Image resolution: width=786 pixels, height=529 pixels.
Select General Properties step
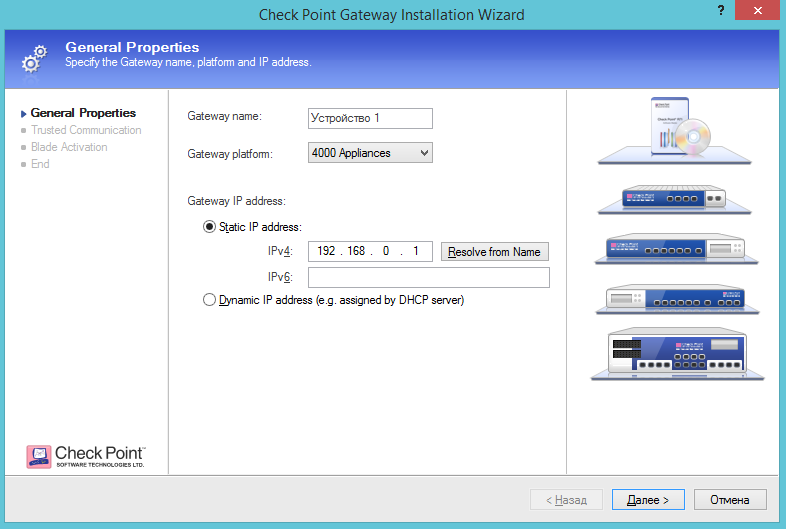click(83, 113)
